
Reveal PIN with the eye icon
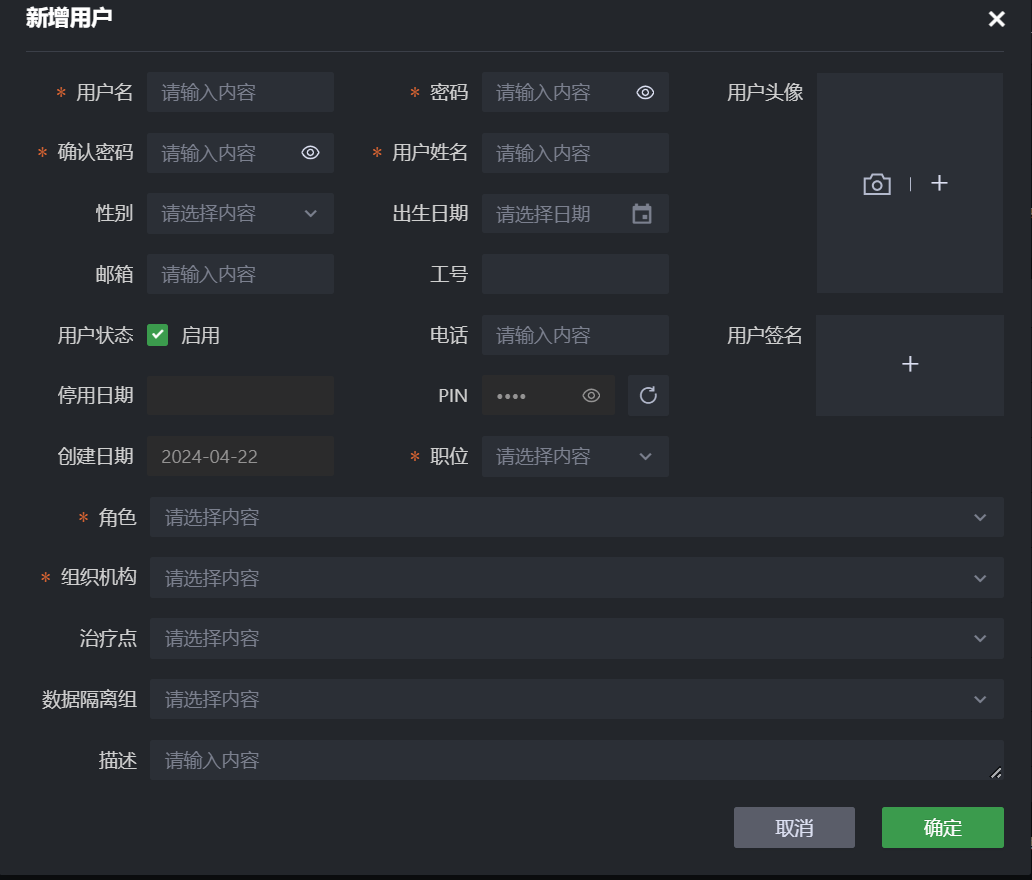coord(591,396)
